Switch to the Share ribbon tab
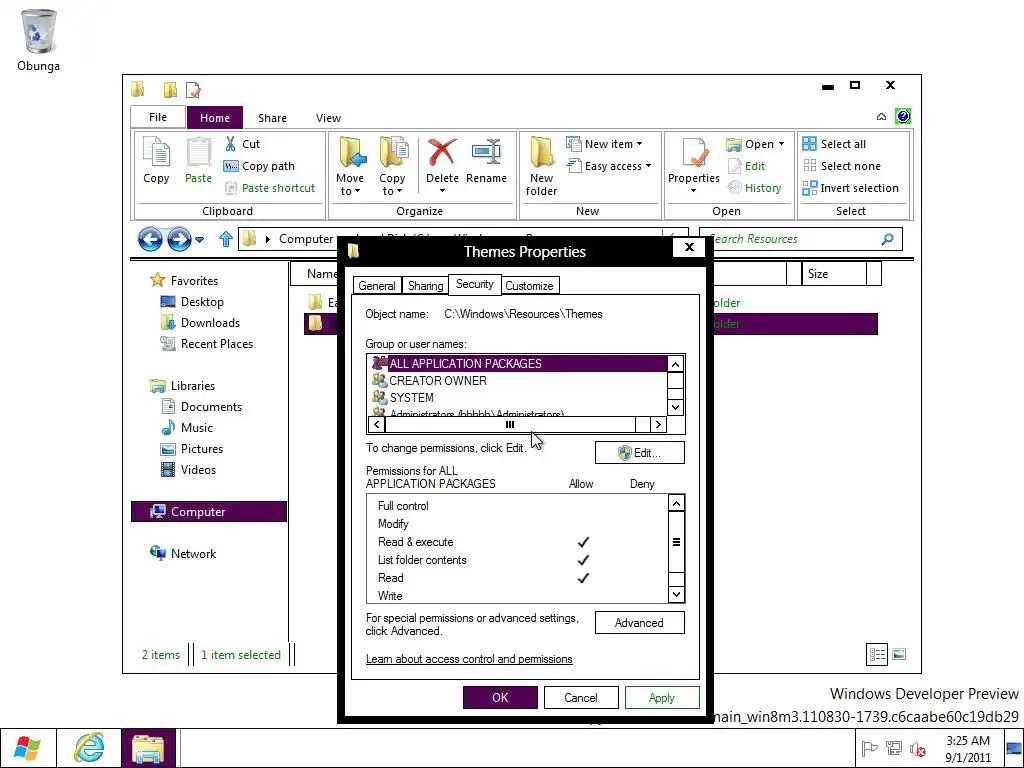Screen dimensions: 1024x768 [272, 118]
